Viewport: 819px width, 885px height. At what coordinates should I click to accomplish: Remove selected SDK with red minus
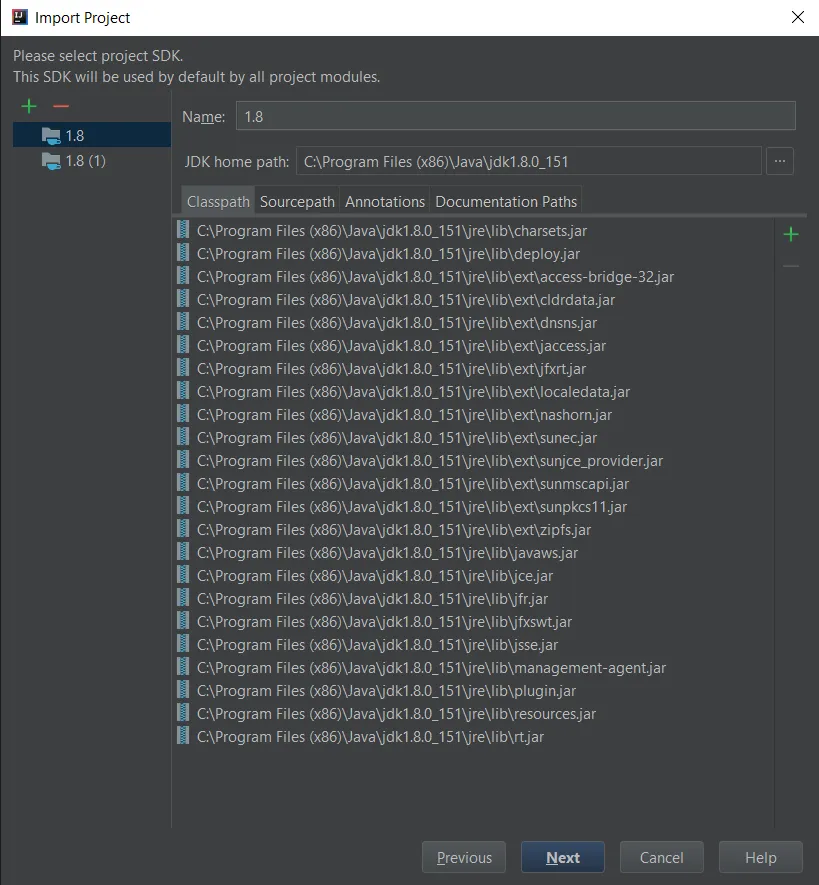tap(60, 106)
